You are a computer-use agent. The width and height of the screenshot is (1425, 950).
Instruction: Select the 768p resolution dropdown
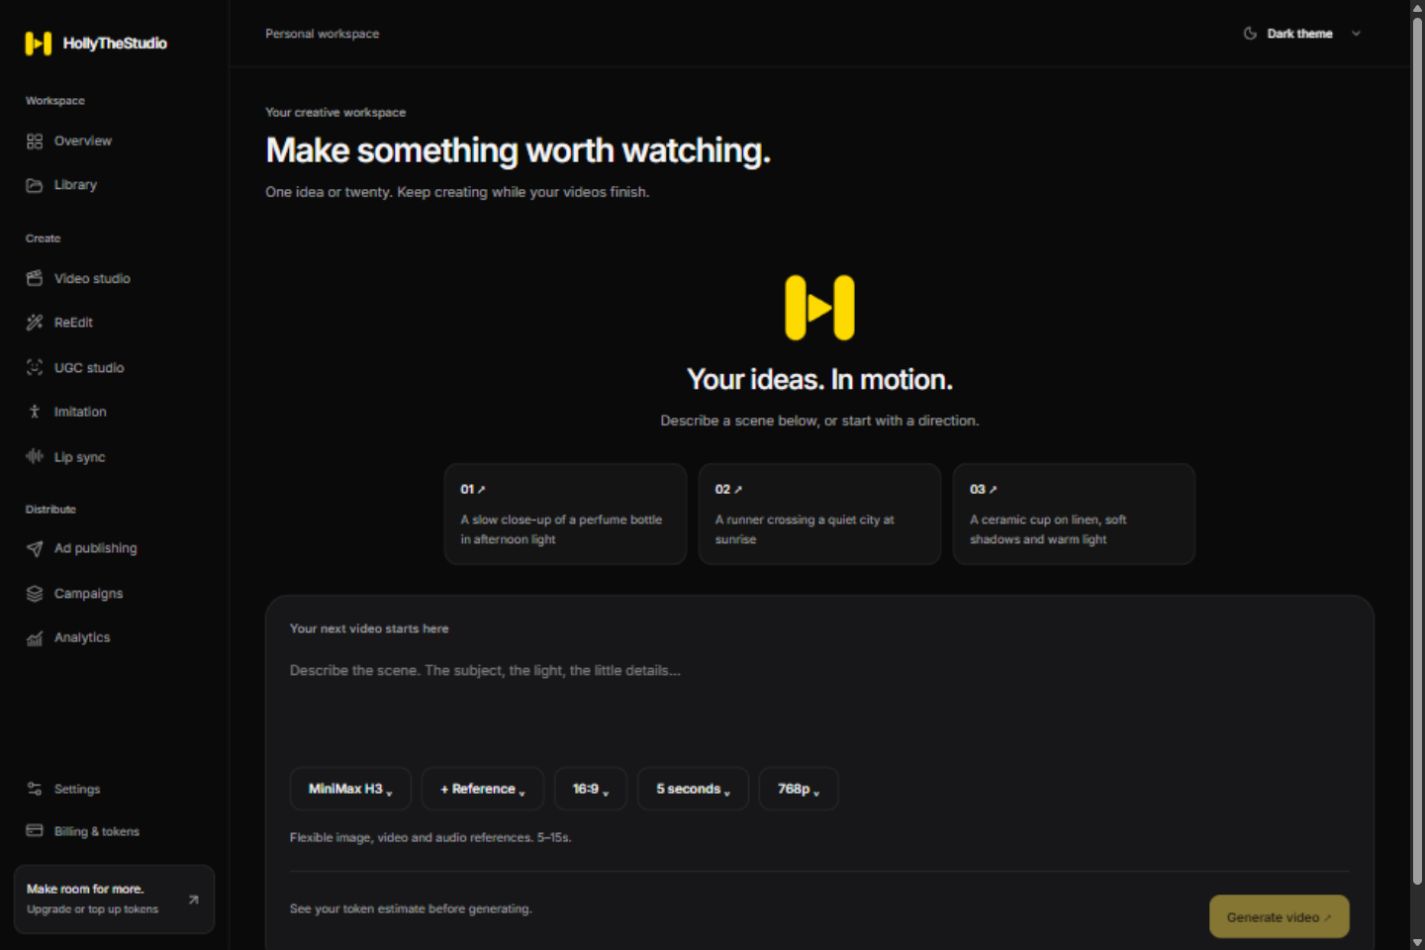[798, 789]
